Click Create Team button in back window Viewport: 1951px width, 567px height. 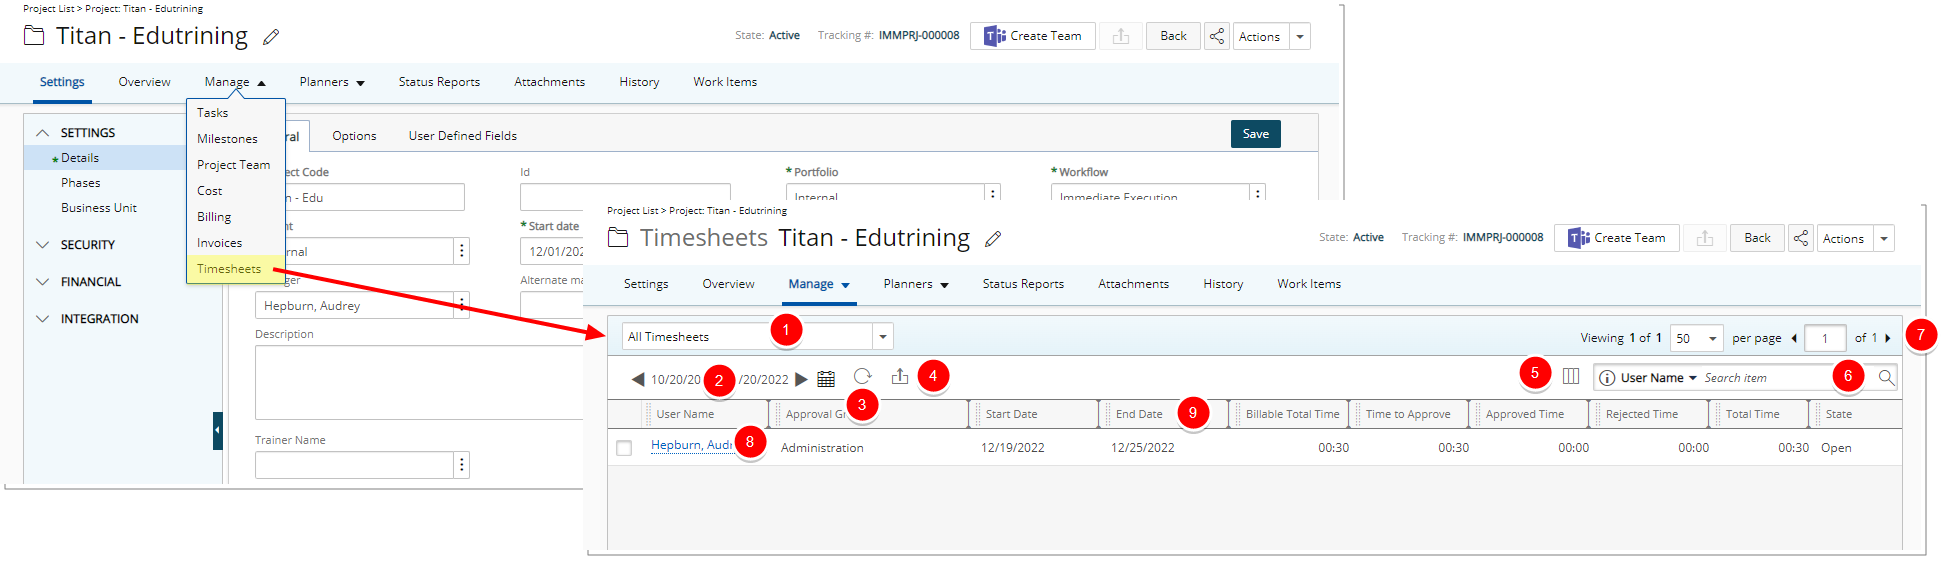click(x=1033, y=36)
